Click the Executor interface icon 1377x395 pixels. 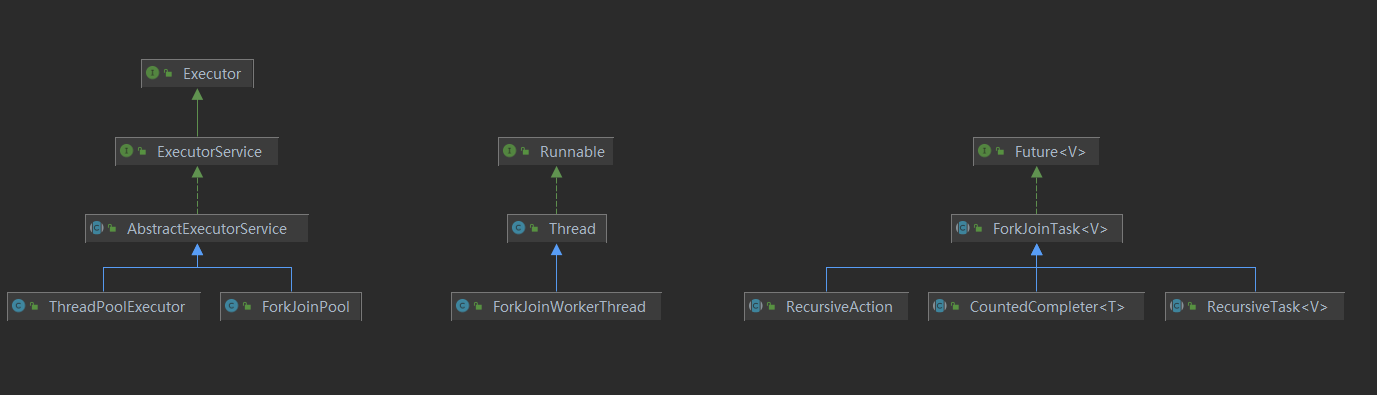pos(153,73)
